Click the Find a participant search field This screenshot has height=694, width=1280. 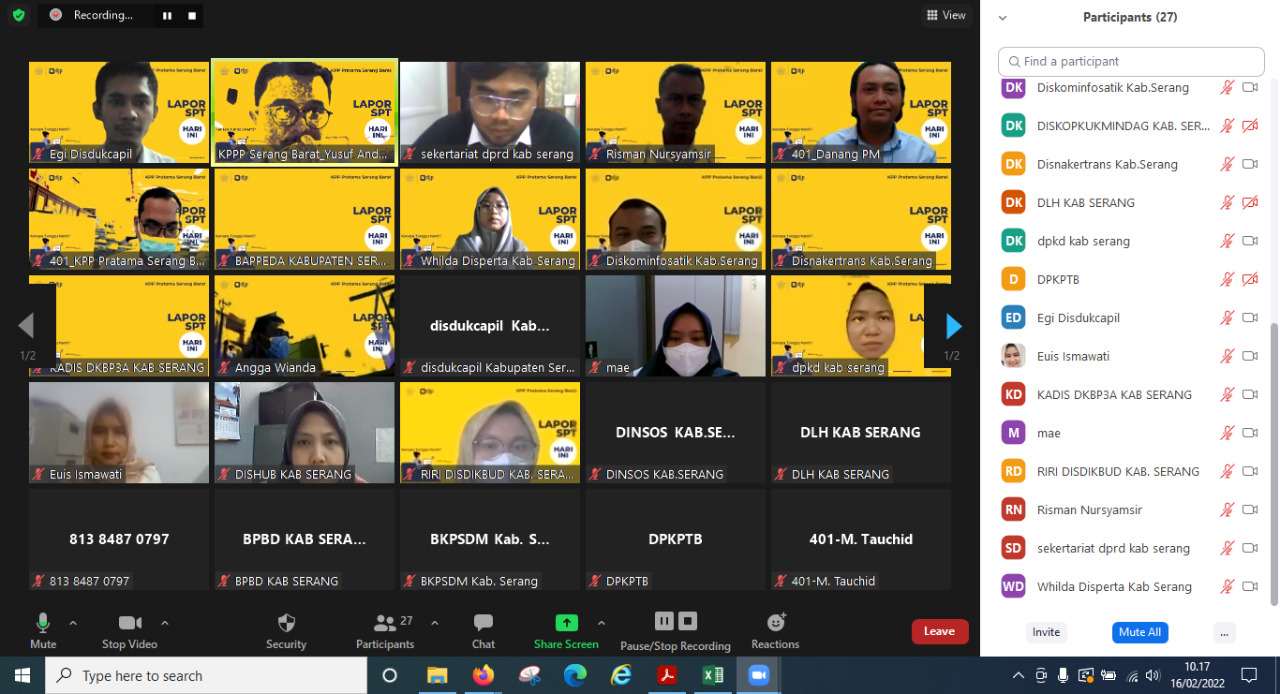point(1131,61)
